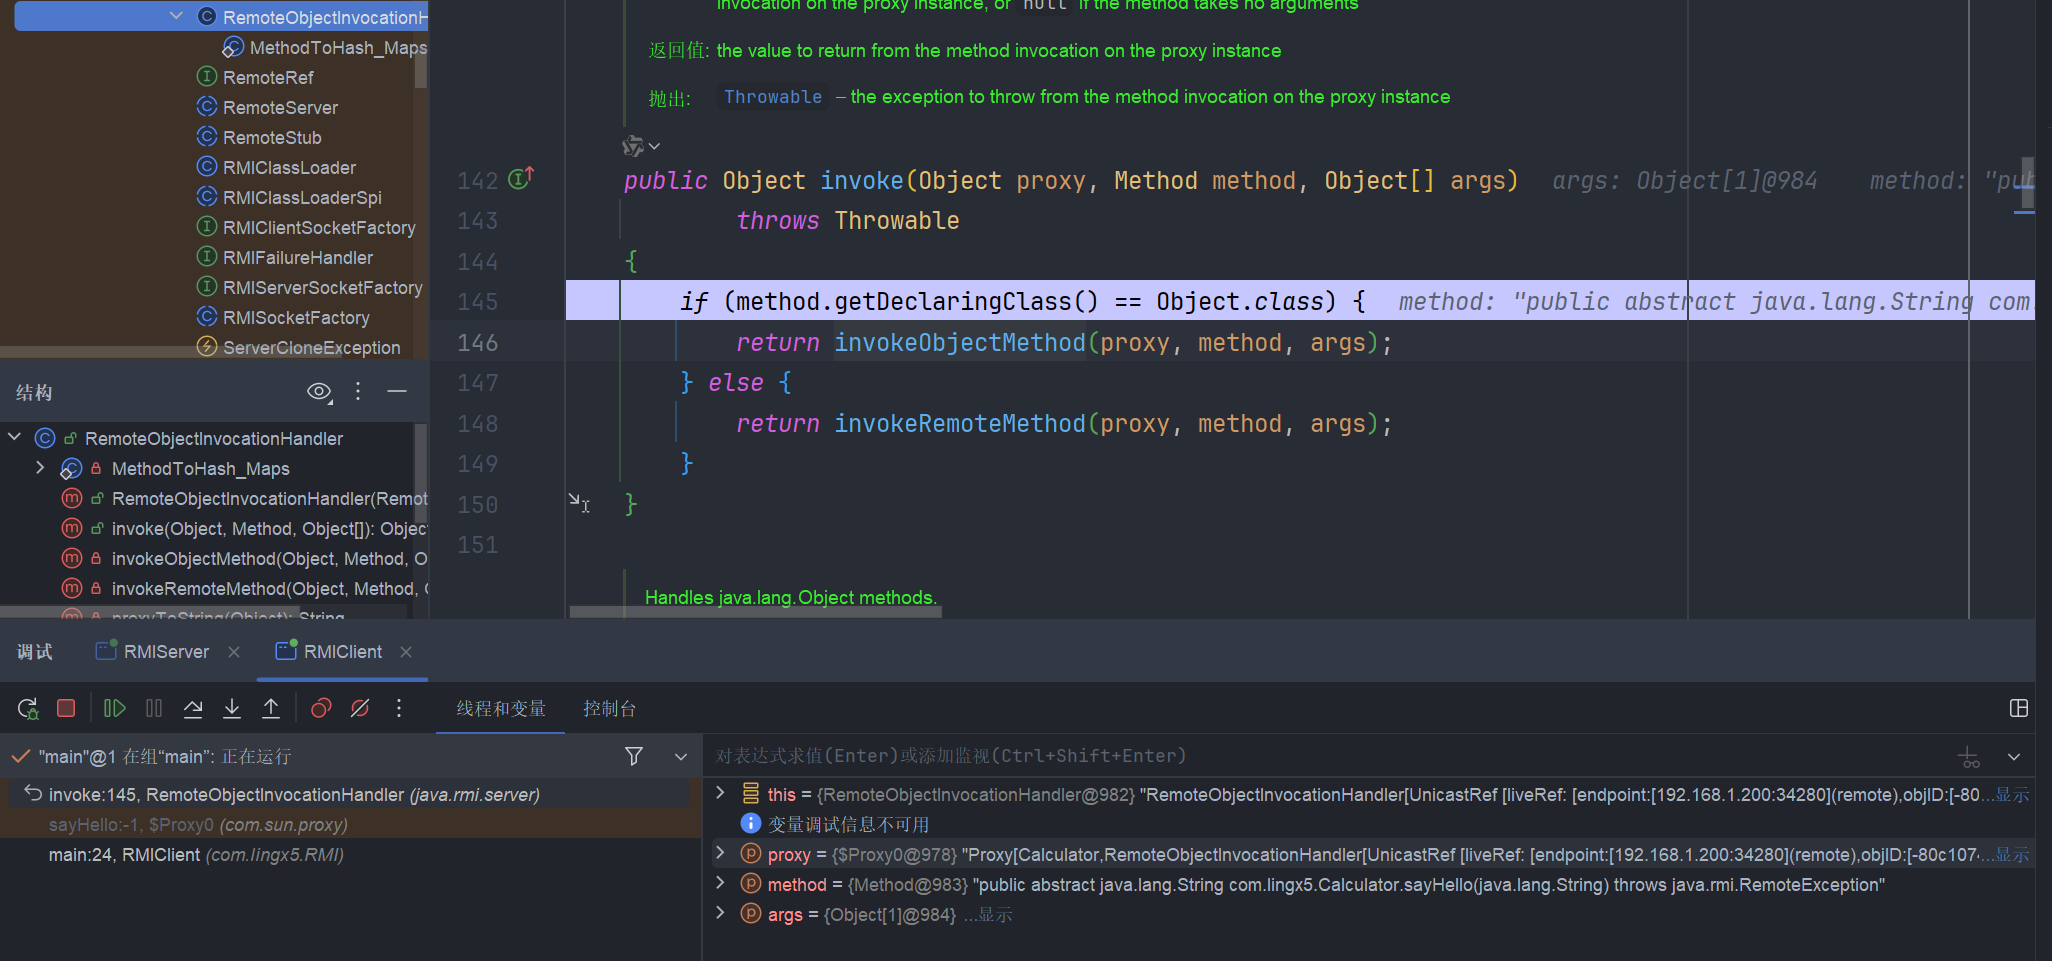Toggle debugger layout settings icon
2052x961 pixels.
click(2019, 709)
